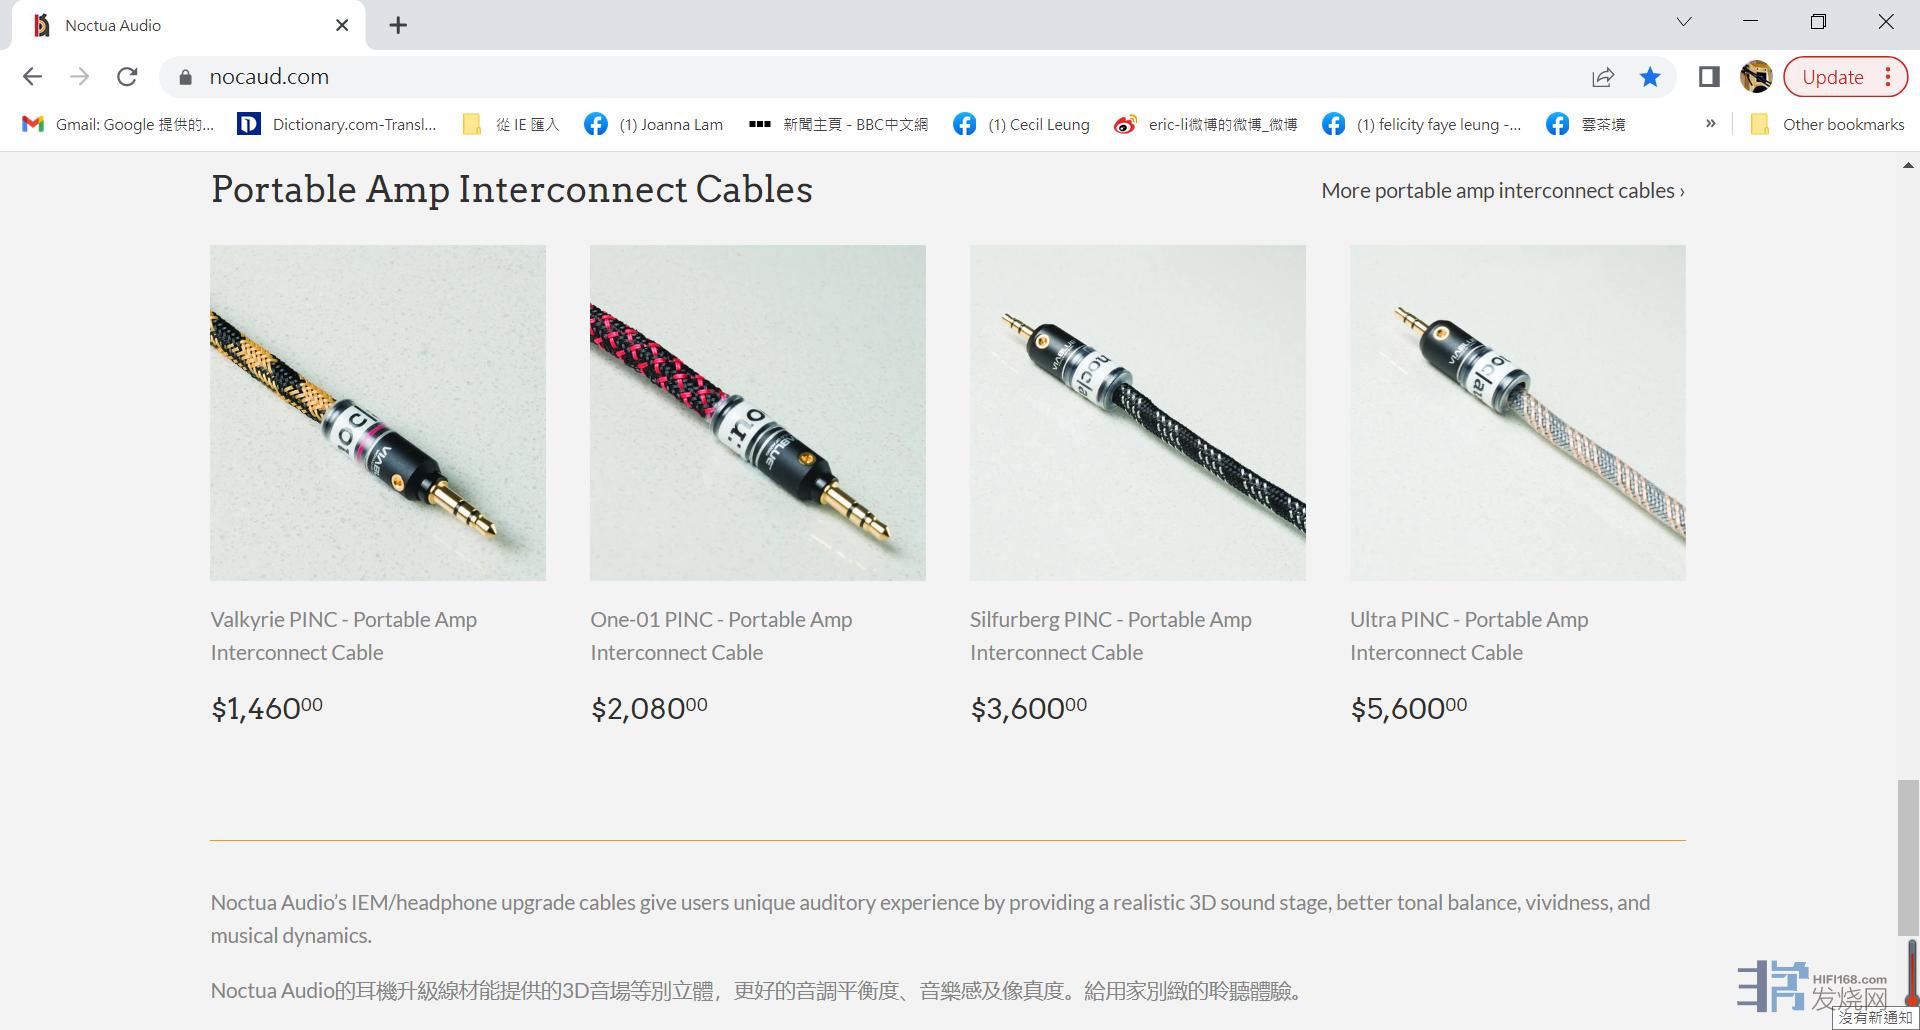Open the Valkyrie PINC cable thumbnail
Image resolution: width=1920 pixels, height=1030 pixels.
[x=378, y=412]
